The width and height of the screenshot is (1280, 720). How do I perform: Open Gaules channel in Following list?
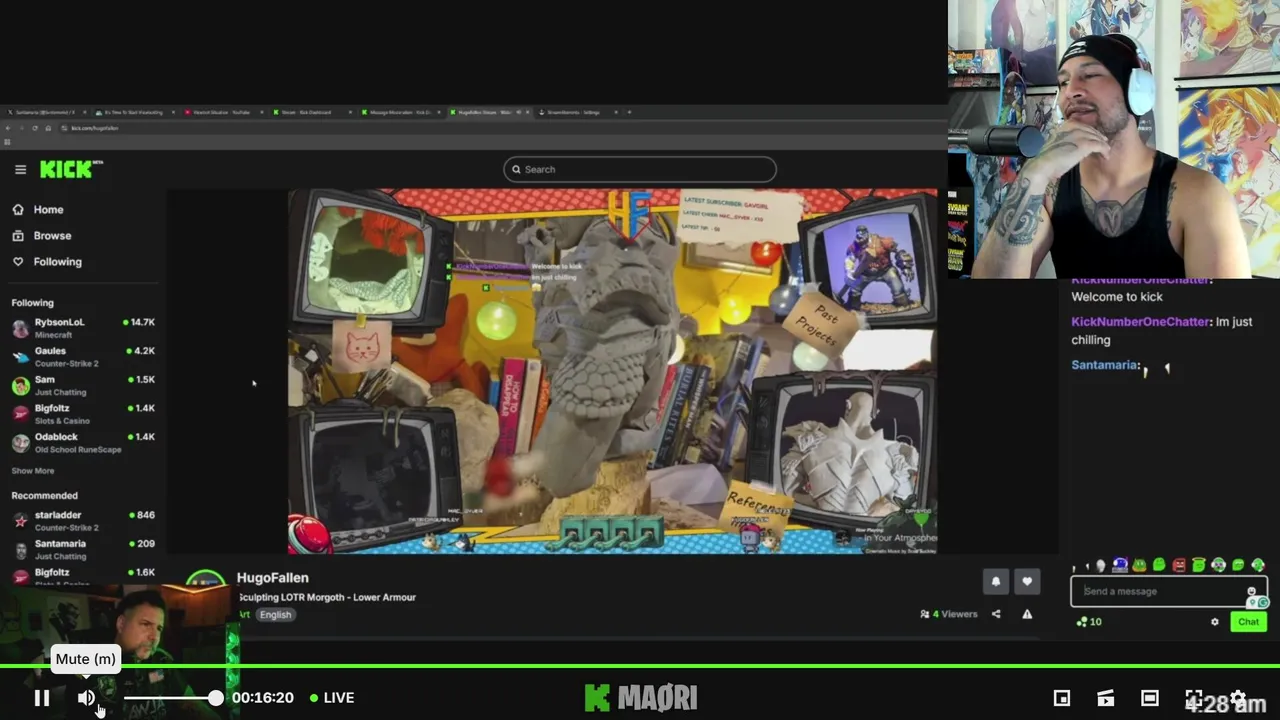point(83,355)
